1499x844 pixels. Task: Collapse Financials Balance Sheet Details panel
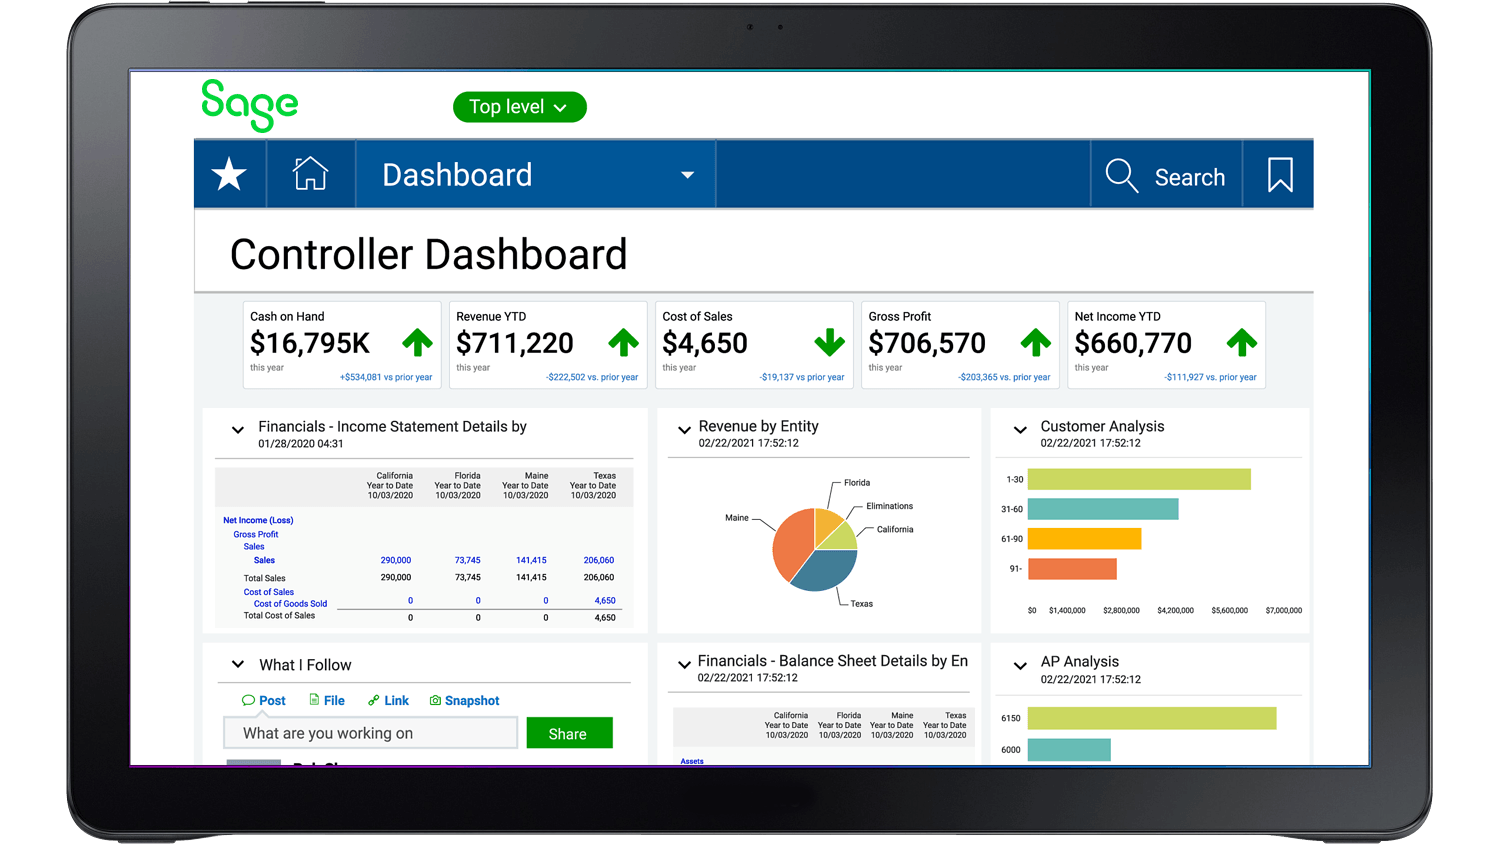(684, 664)
